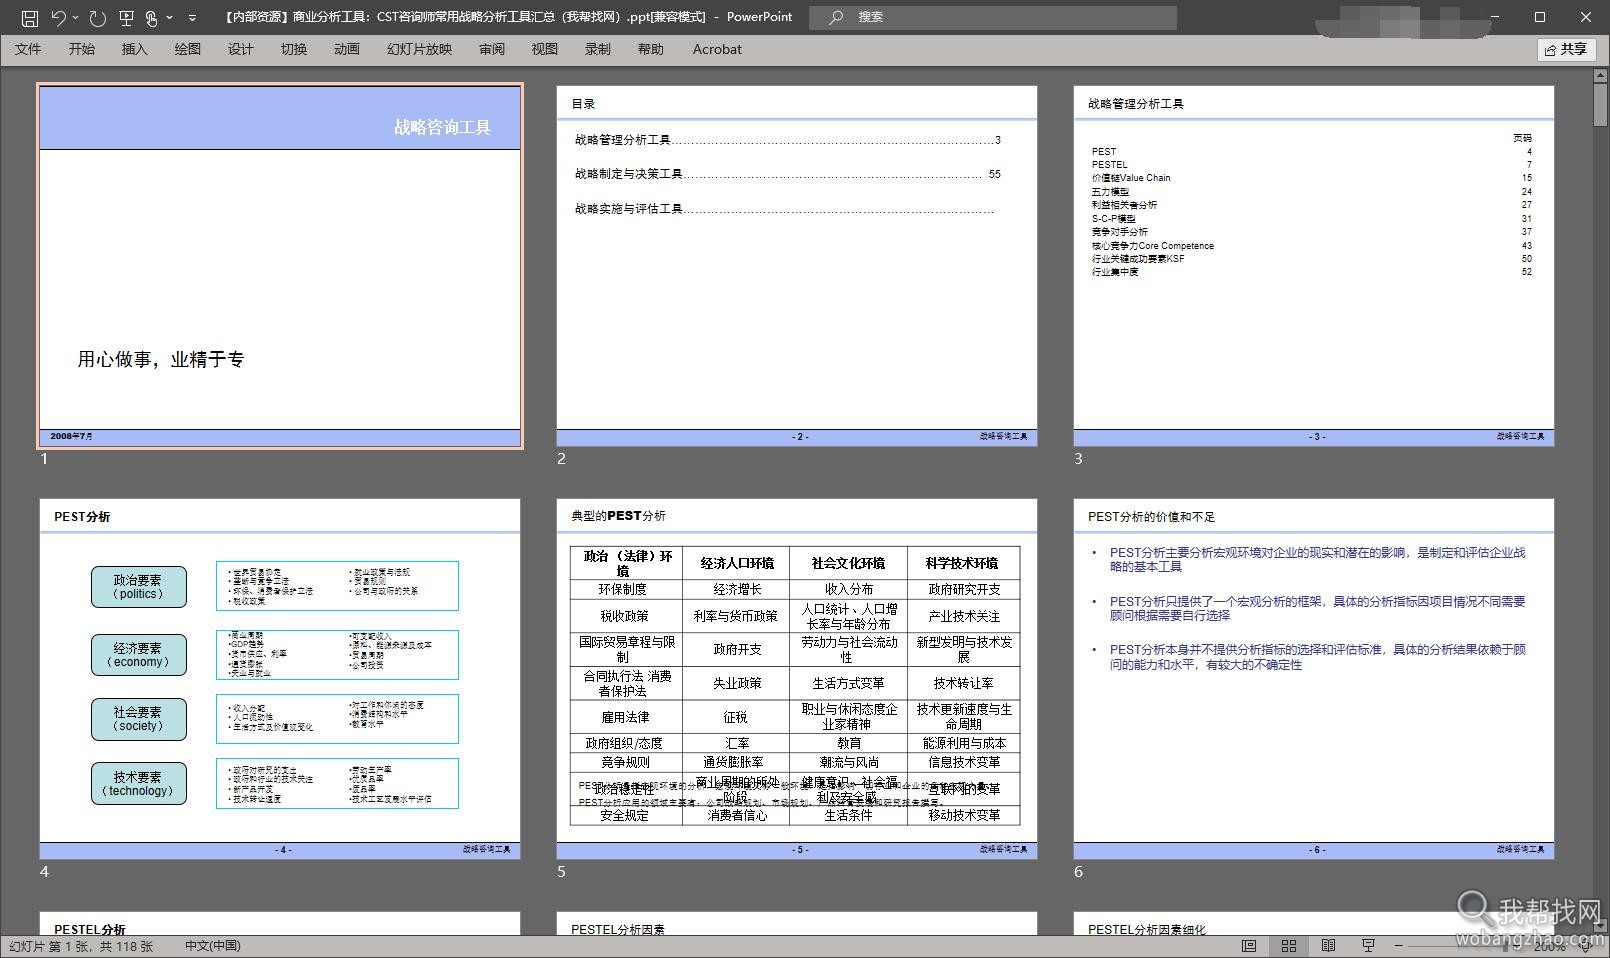Viewport: 1610px width, 958px height.
Task: Click the 共享 share button
Action: (1566, 49)
